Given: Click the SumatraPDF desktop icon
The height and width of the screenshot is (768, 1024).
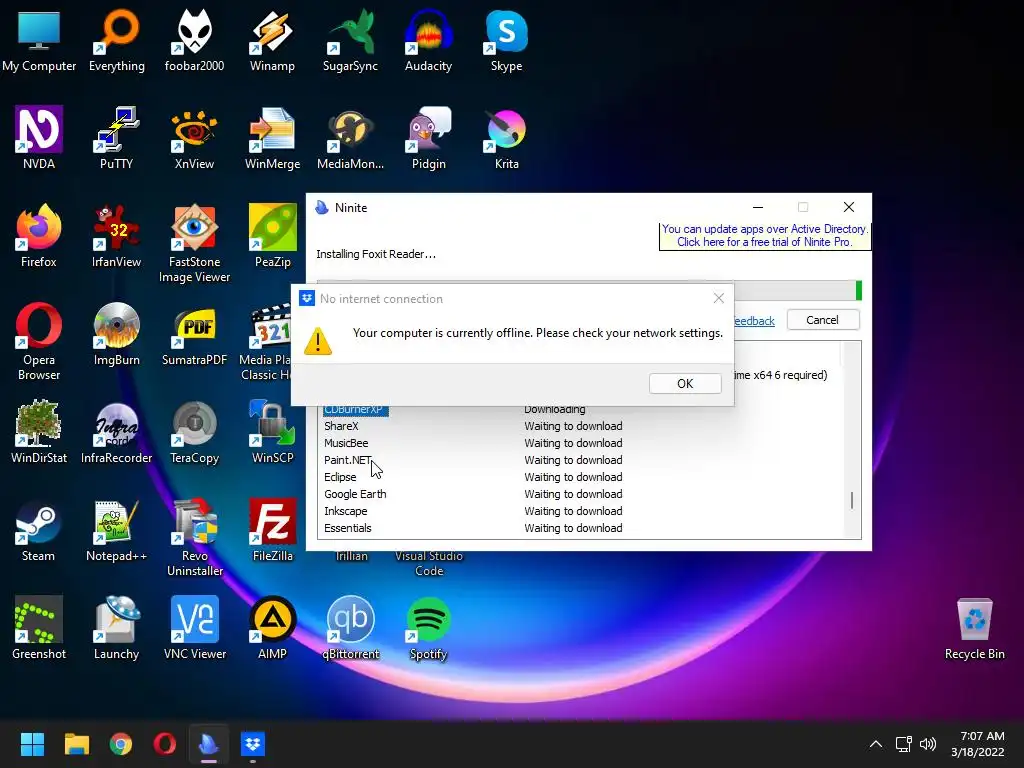Looking at the screenshot, I should pyautogui.click(x=195, y=333).
